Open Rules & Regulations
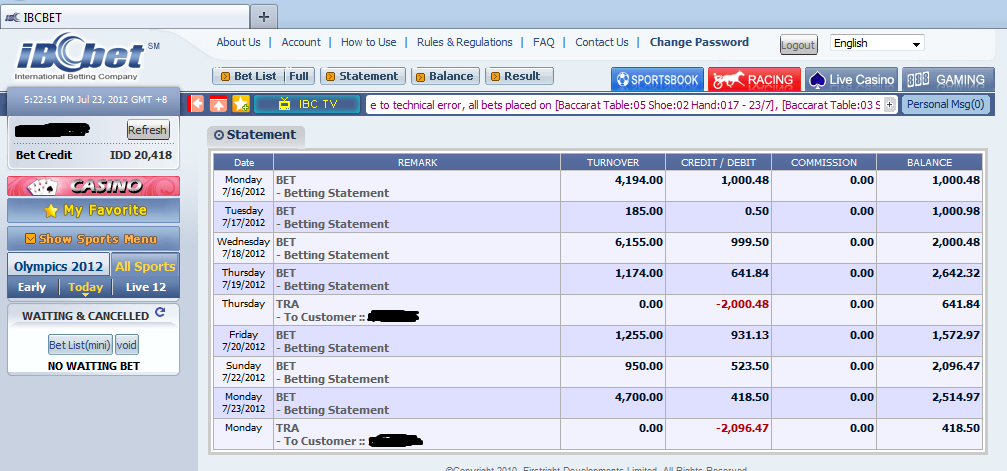 pos(465,42)
